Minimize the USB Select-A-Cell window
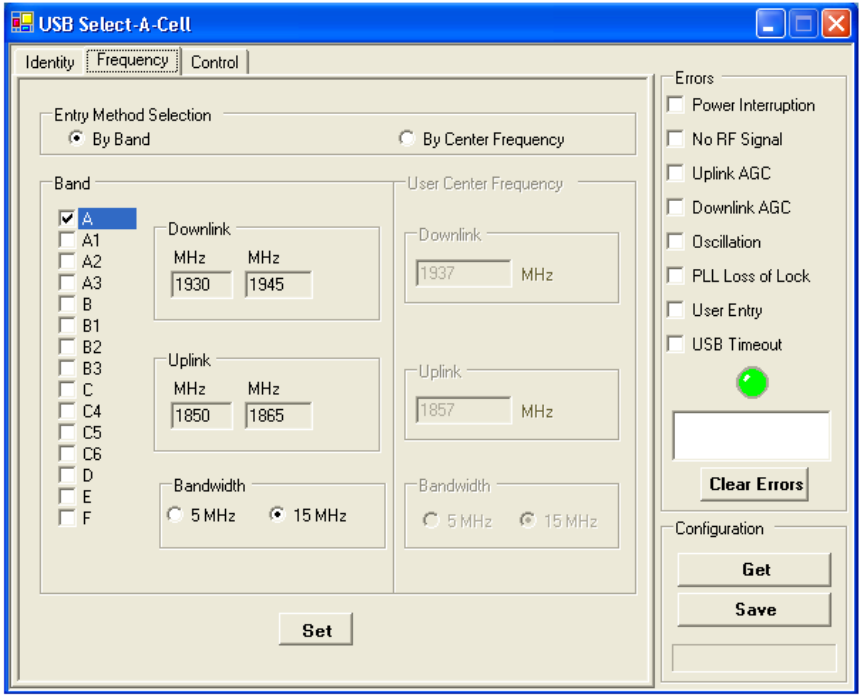 (x=770, y=24)
